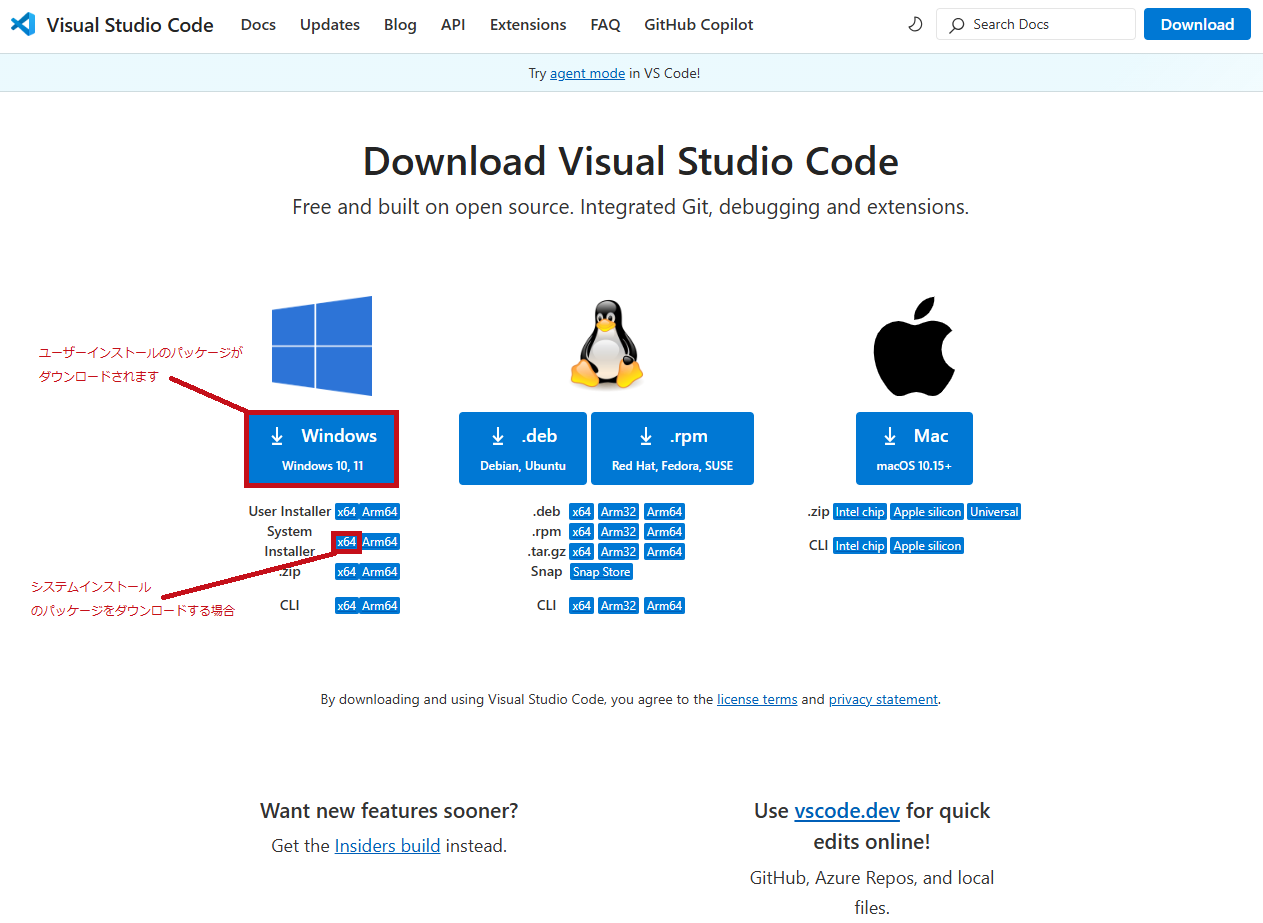Go to the Blog page
Viewport: 1263px width, 923px height.
tap(400, 24)
